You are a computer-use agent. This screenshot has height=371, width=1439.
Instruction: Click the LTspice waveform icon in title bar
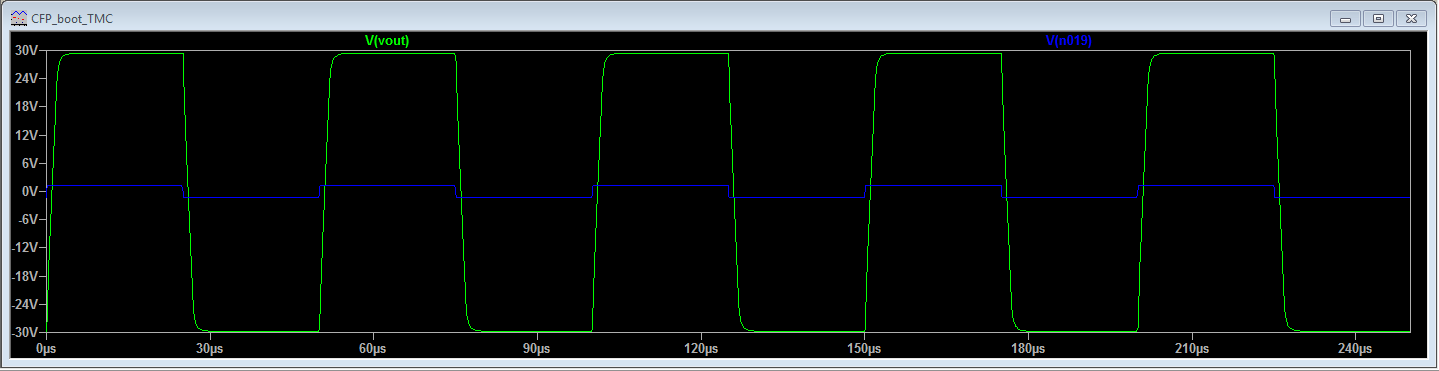18,18
